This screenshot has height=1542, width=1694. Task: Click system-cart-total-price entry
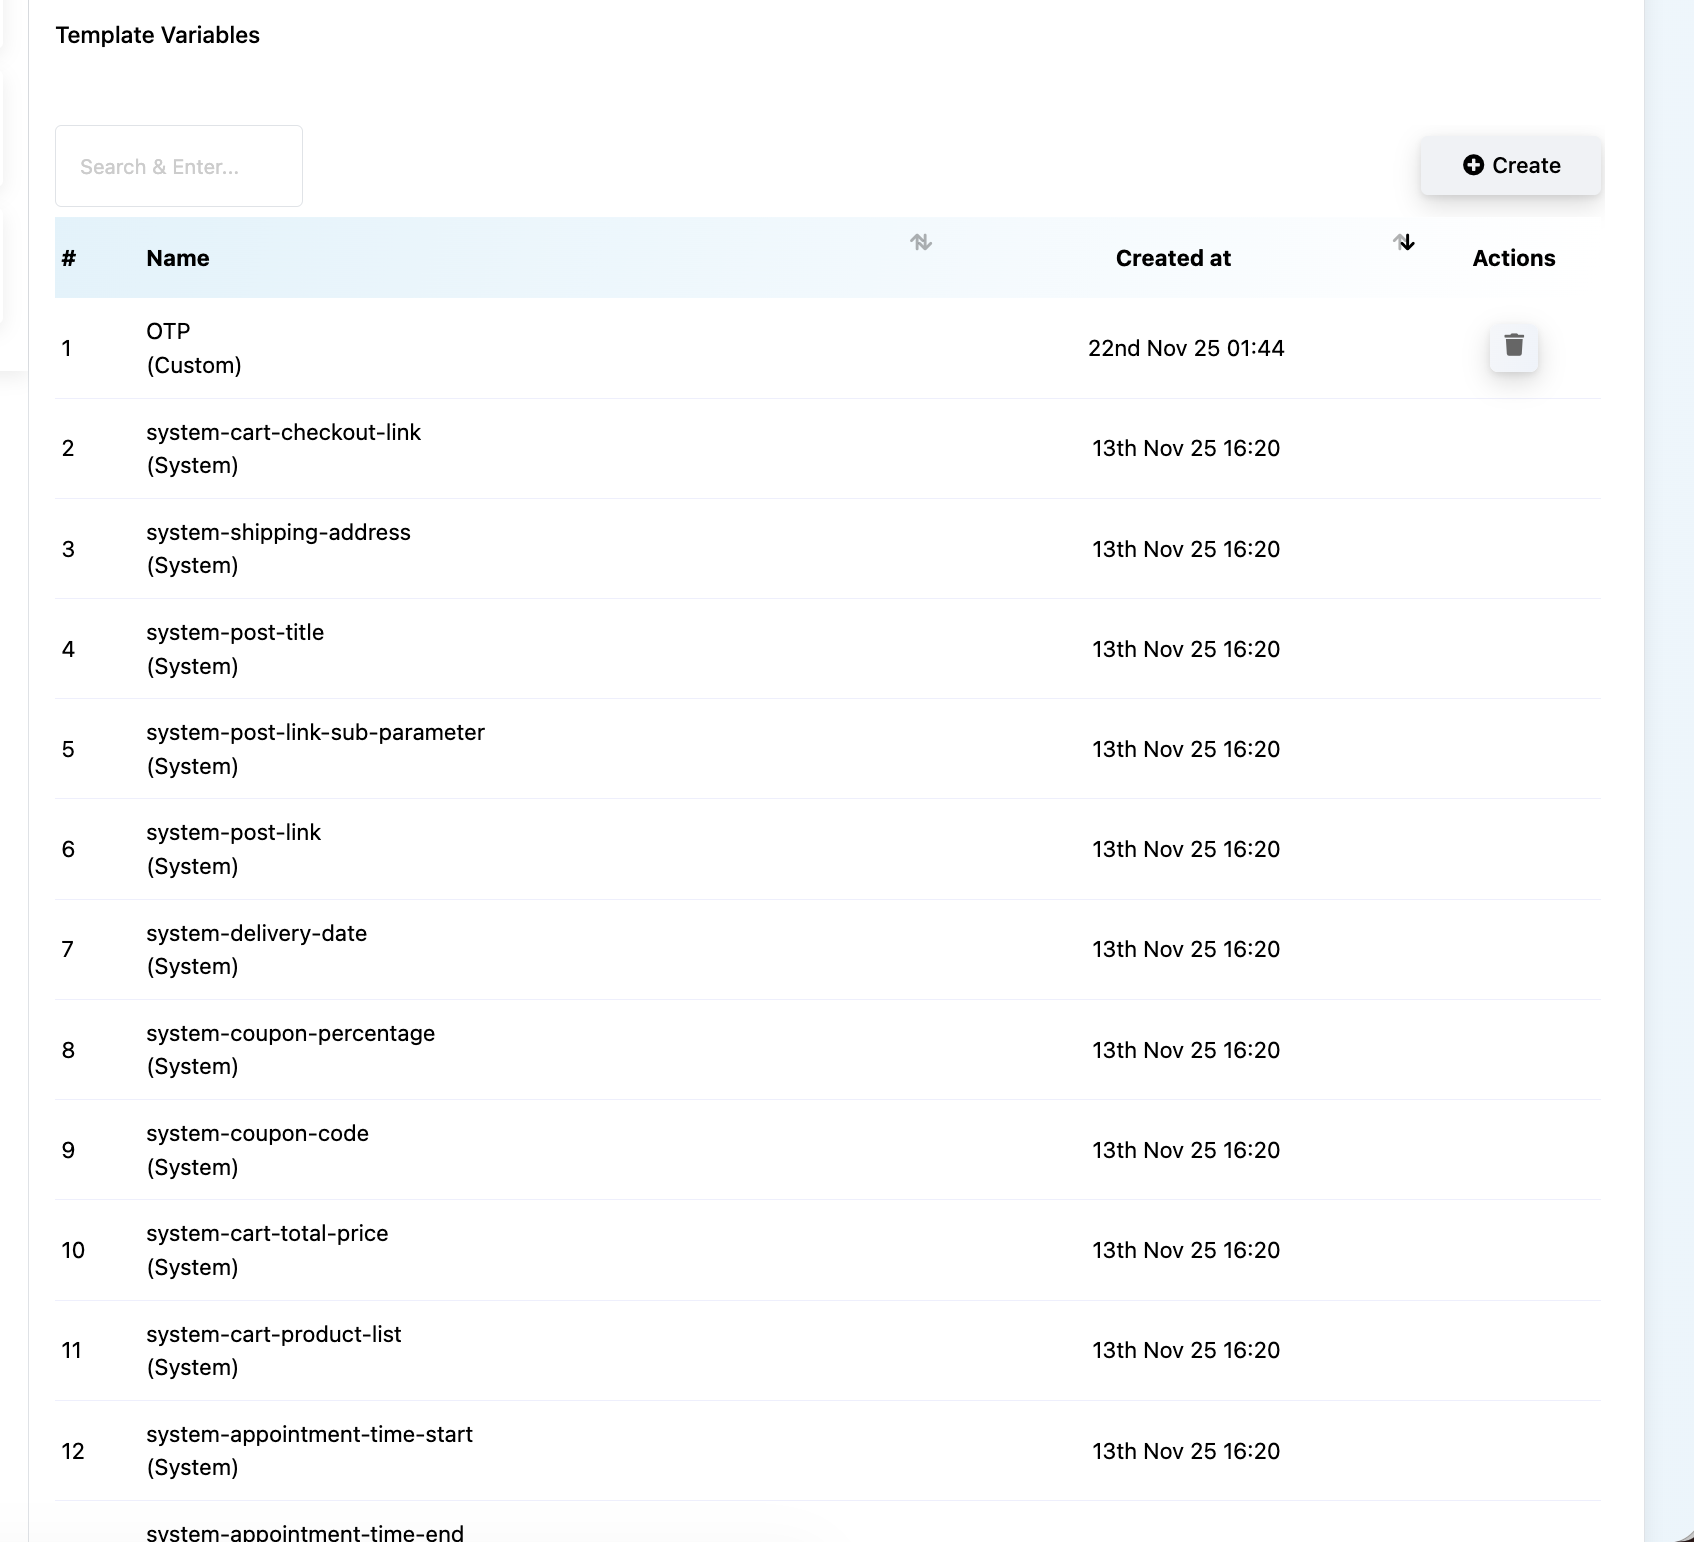[267, 1234]
